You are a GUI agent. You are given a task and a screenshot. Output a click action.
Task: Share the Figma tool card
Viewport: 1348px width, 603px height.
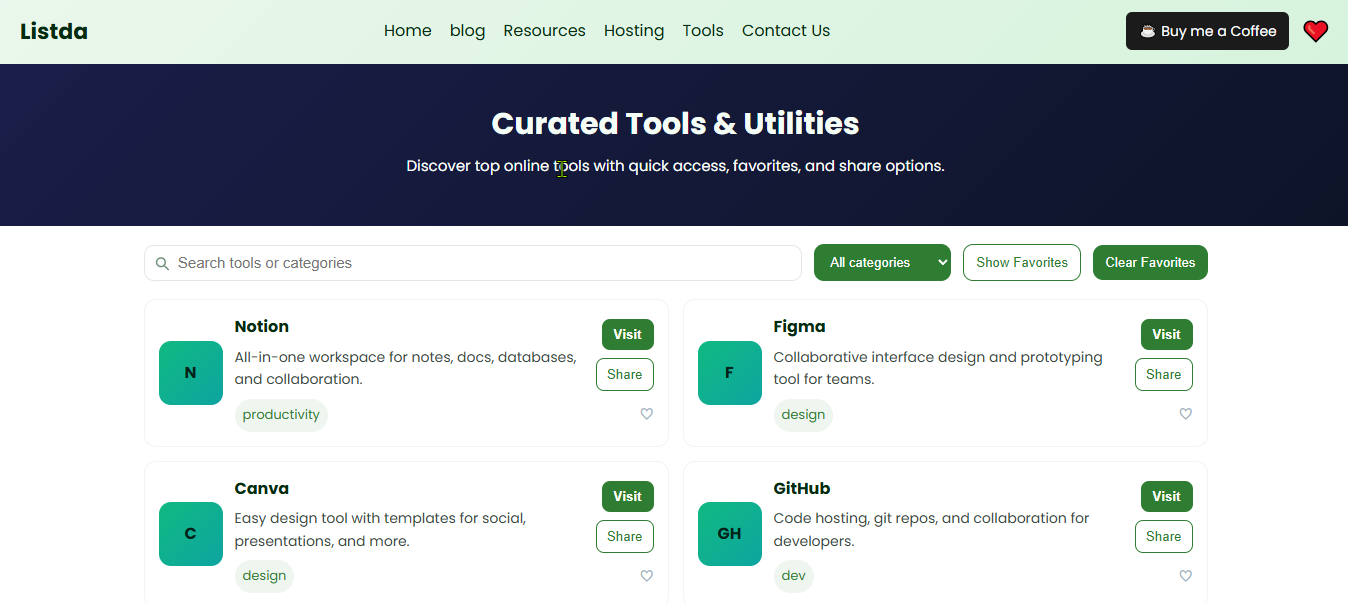click(x=1164, y=375)
